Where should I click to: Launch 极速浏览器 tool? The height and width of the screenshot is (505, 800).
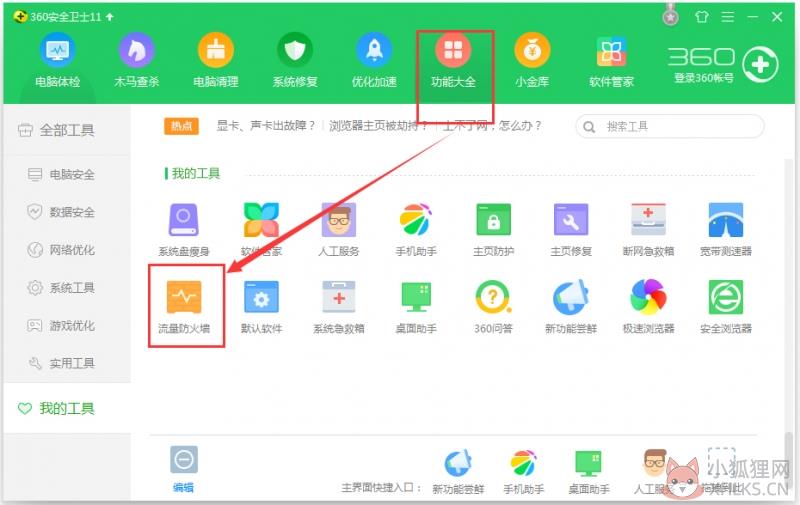click(x=648, y=307)
